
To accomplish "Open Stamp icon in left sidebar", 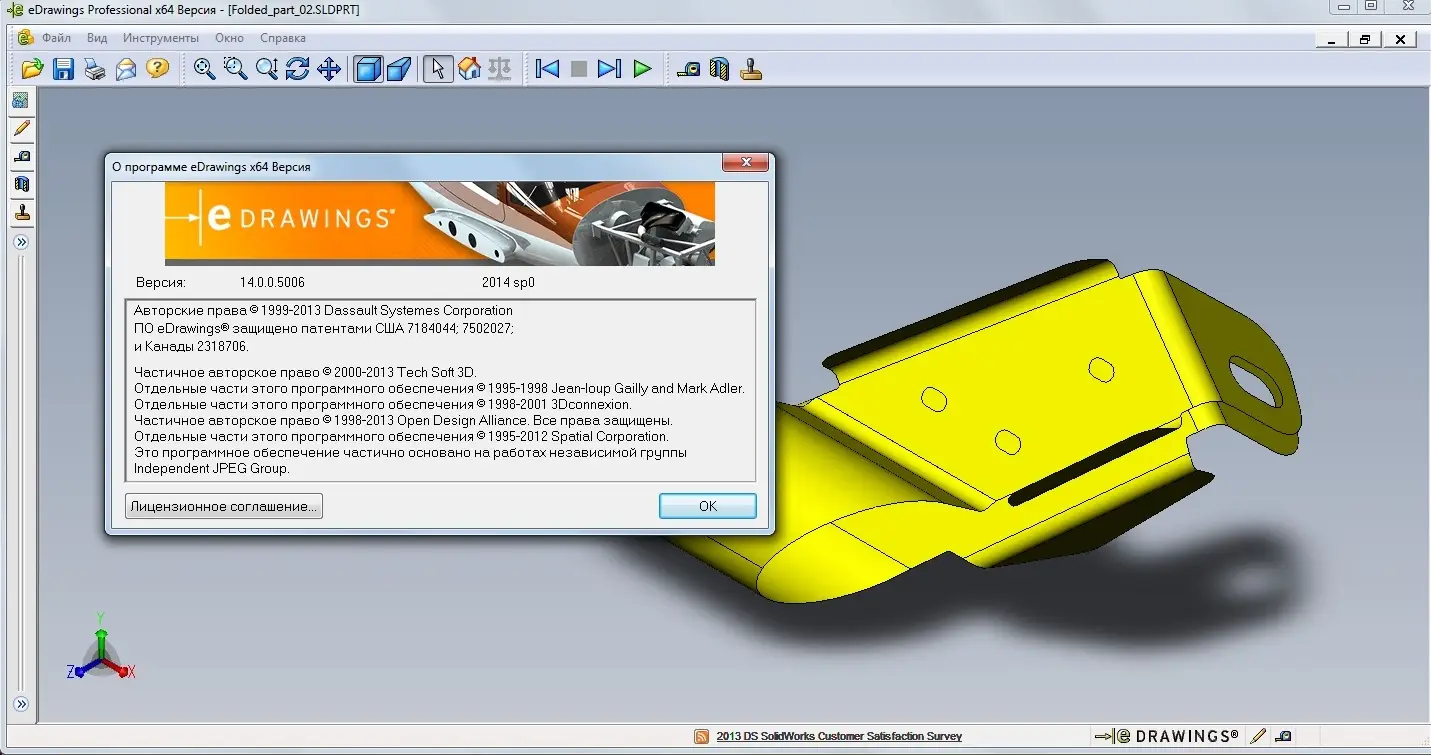I will click(21, 212).
